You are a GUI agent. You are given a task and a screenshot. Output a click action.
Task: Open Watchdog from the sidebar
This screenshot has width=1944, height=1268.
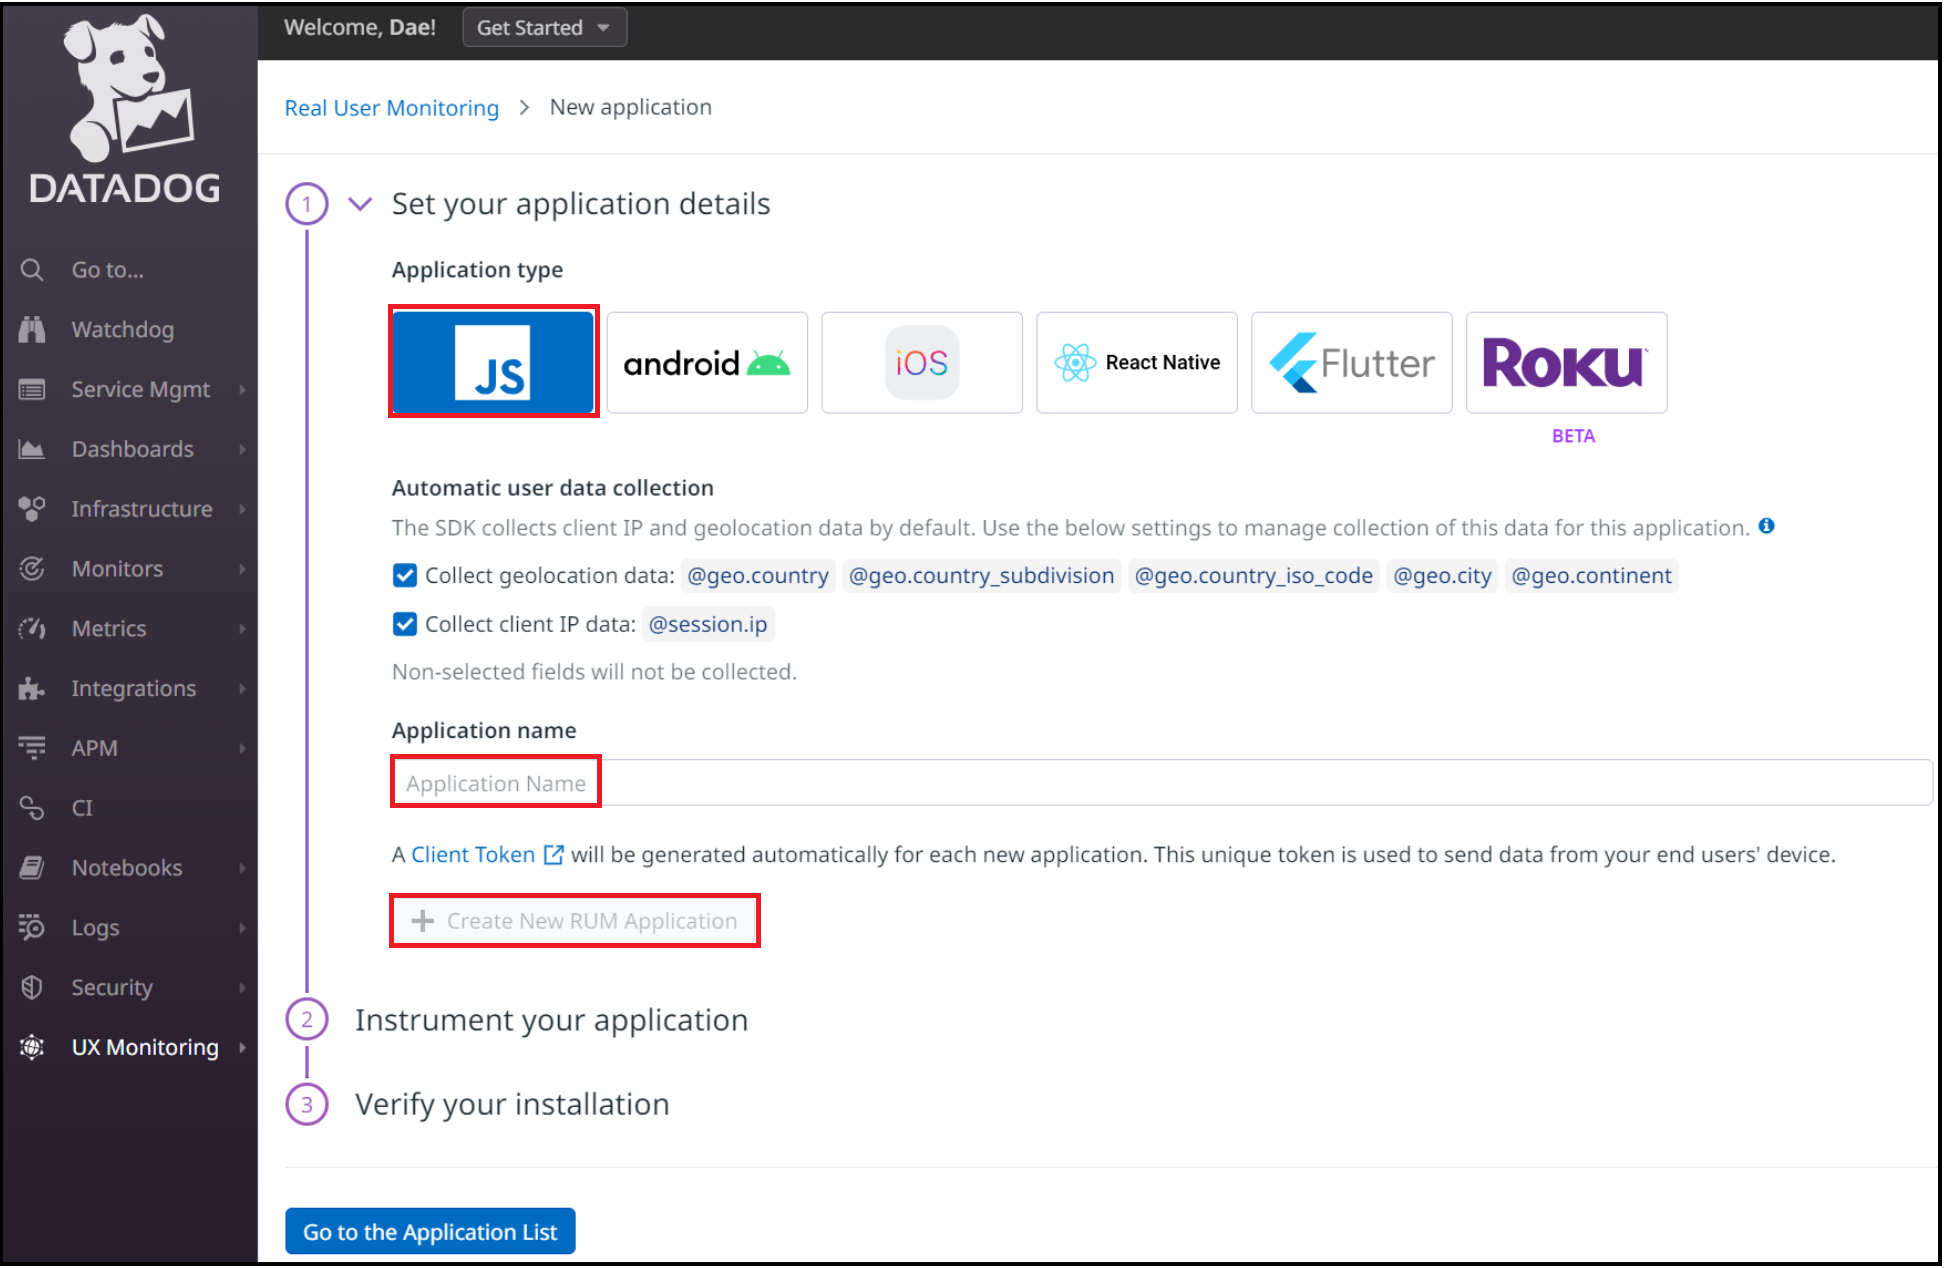[122, 329]
